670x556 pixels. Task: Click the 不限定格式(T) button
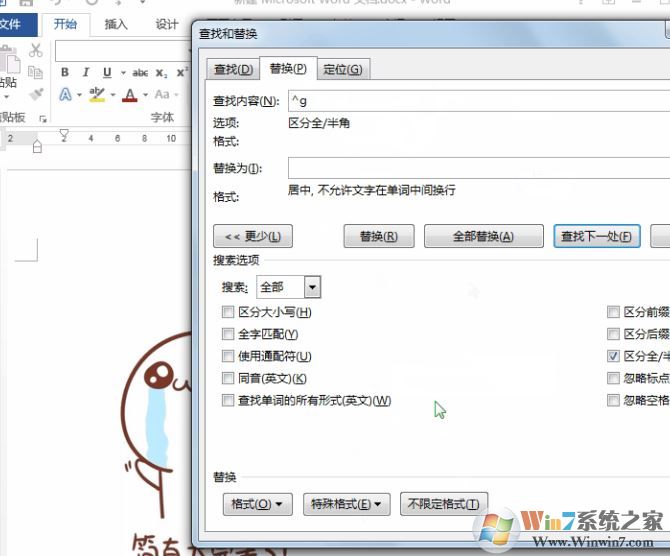pos(444,504)
